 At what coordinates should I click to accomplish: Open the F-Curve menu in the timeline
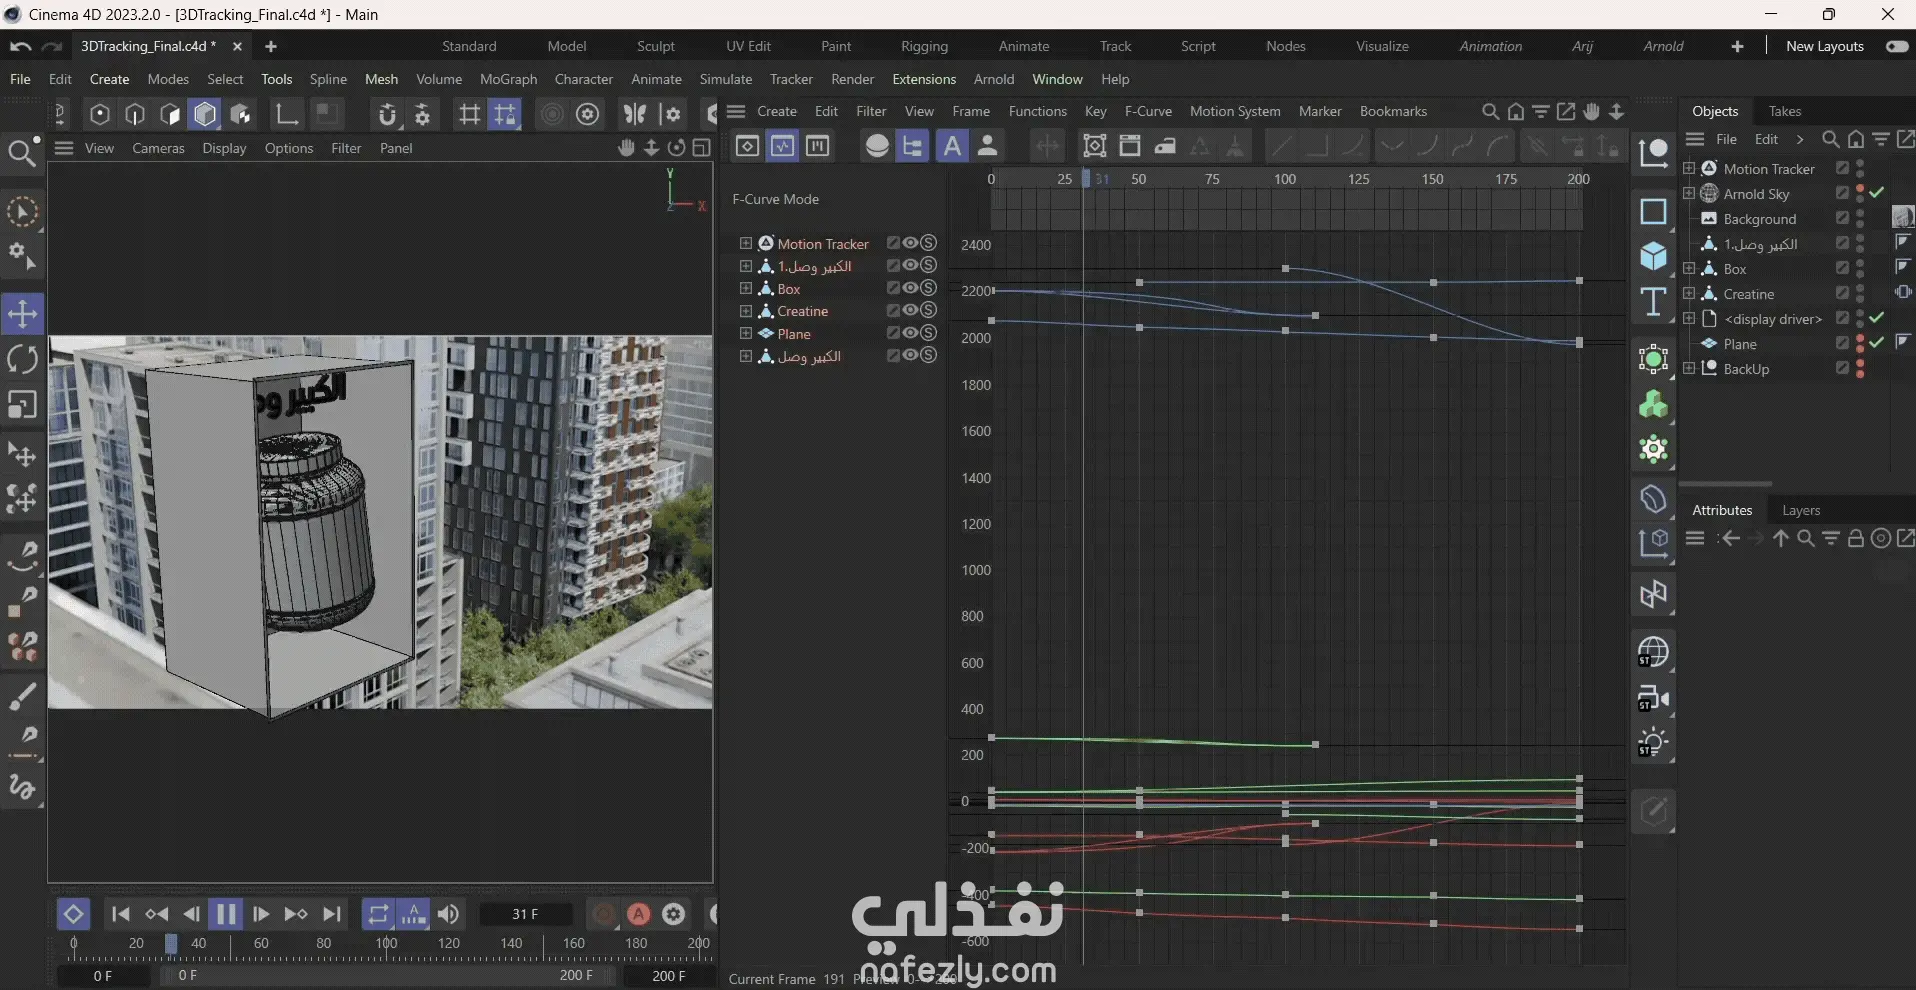(x=1148, y=111)
